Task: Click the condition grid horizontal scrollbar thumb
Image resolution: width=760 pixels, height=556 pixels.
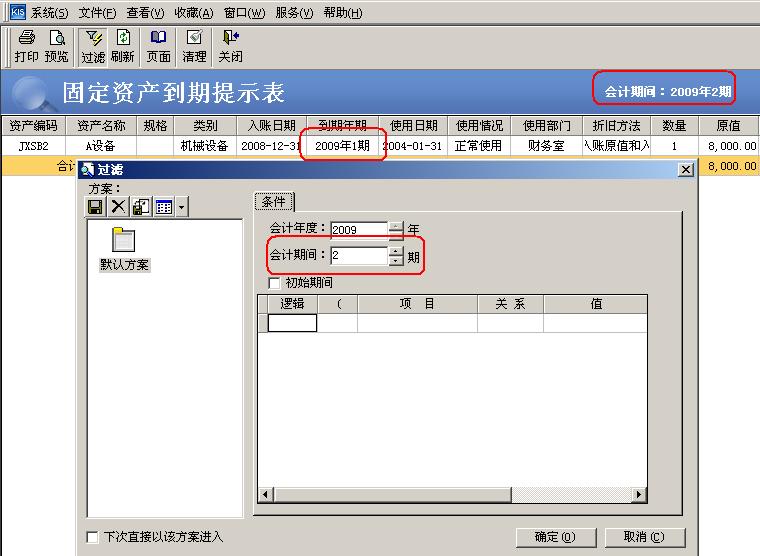Action: (x=392, y=494)
